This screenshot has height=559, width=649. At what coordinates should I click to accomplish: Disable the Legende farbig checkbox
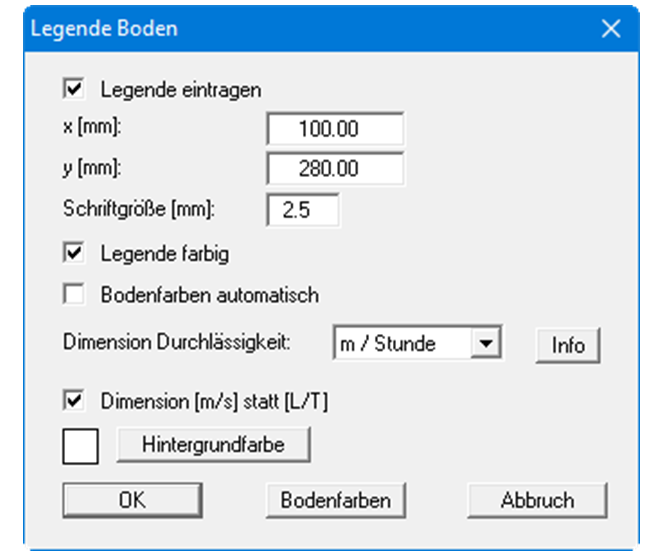pos(73,254)
